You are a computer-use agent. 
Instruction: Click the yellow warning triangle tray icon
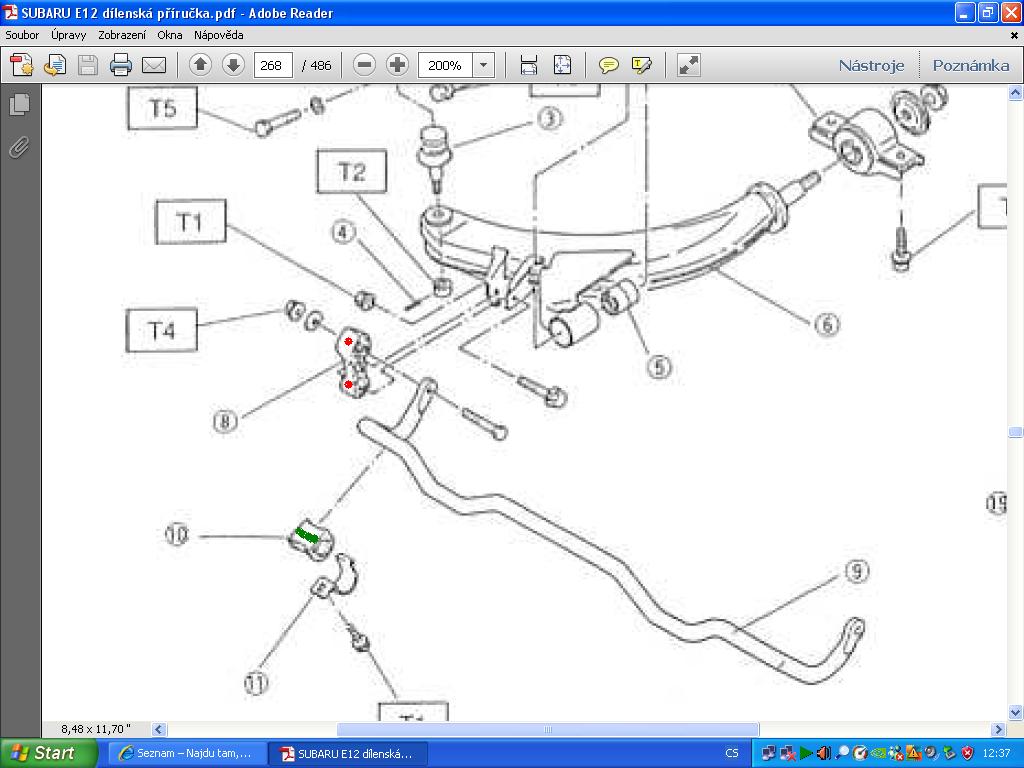click(x=914, y=753)
